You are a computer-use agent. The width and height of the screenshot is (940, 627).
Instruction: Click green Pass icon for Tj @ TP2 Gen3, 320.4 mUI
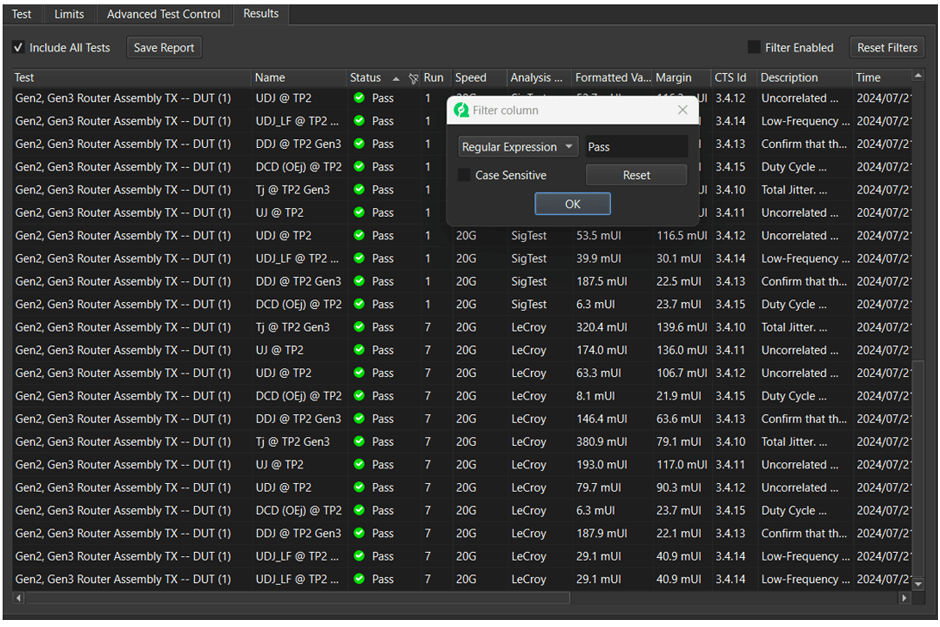359,327
